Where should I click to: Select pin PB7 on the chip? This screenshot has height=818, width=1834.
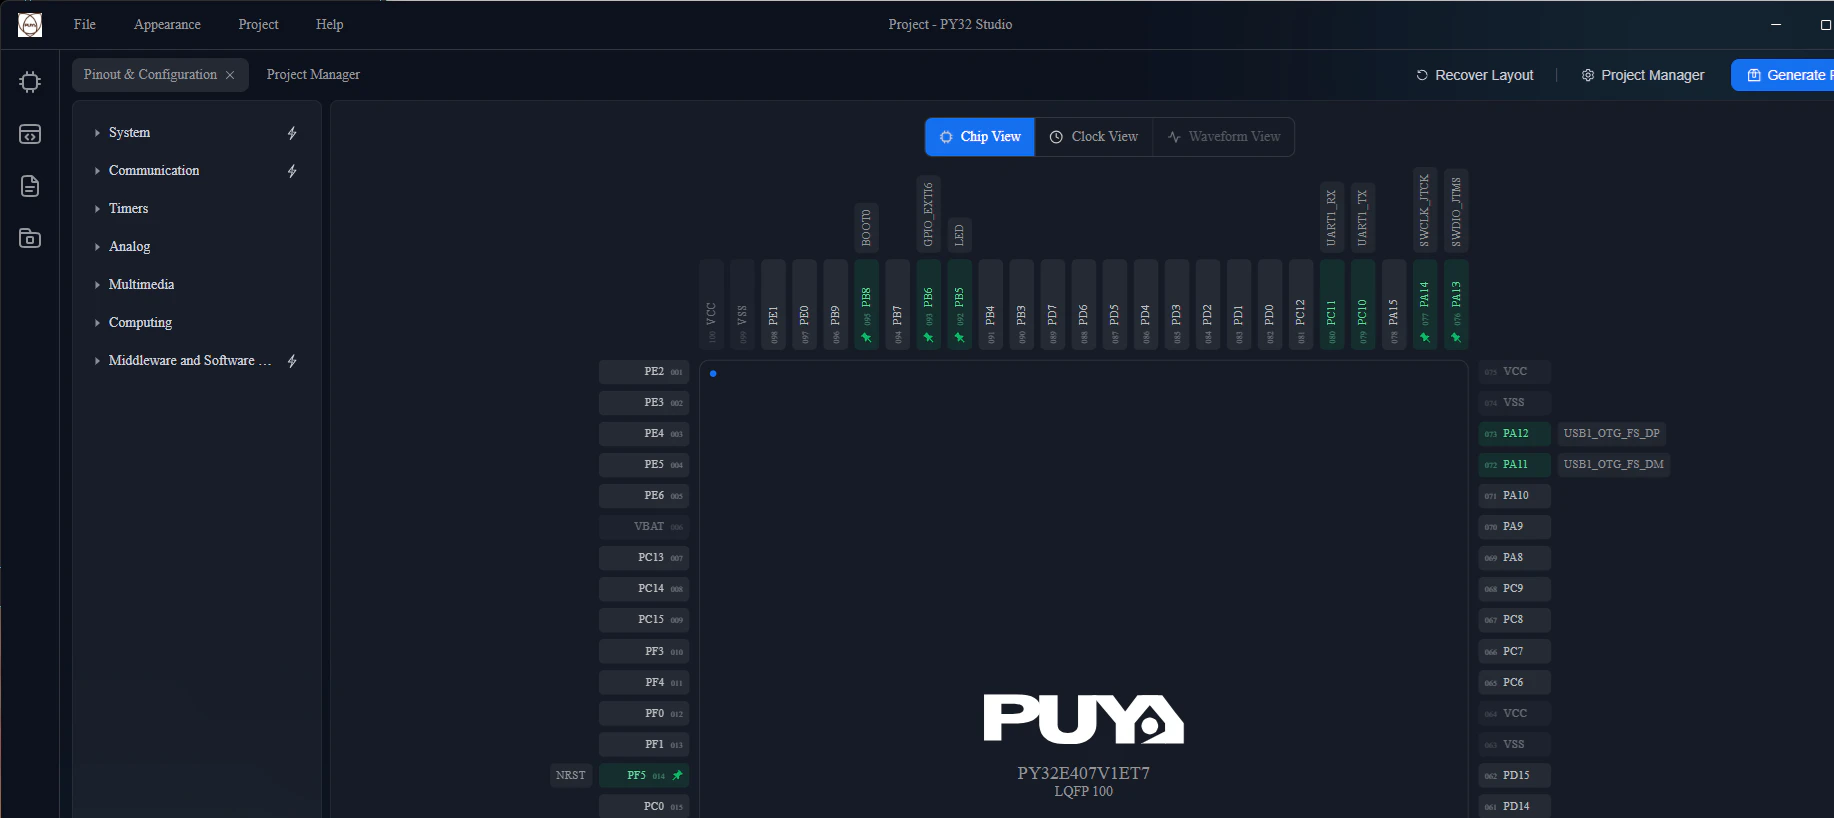click(897, 304)
